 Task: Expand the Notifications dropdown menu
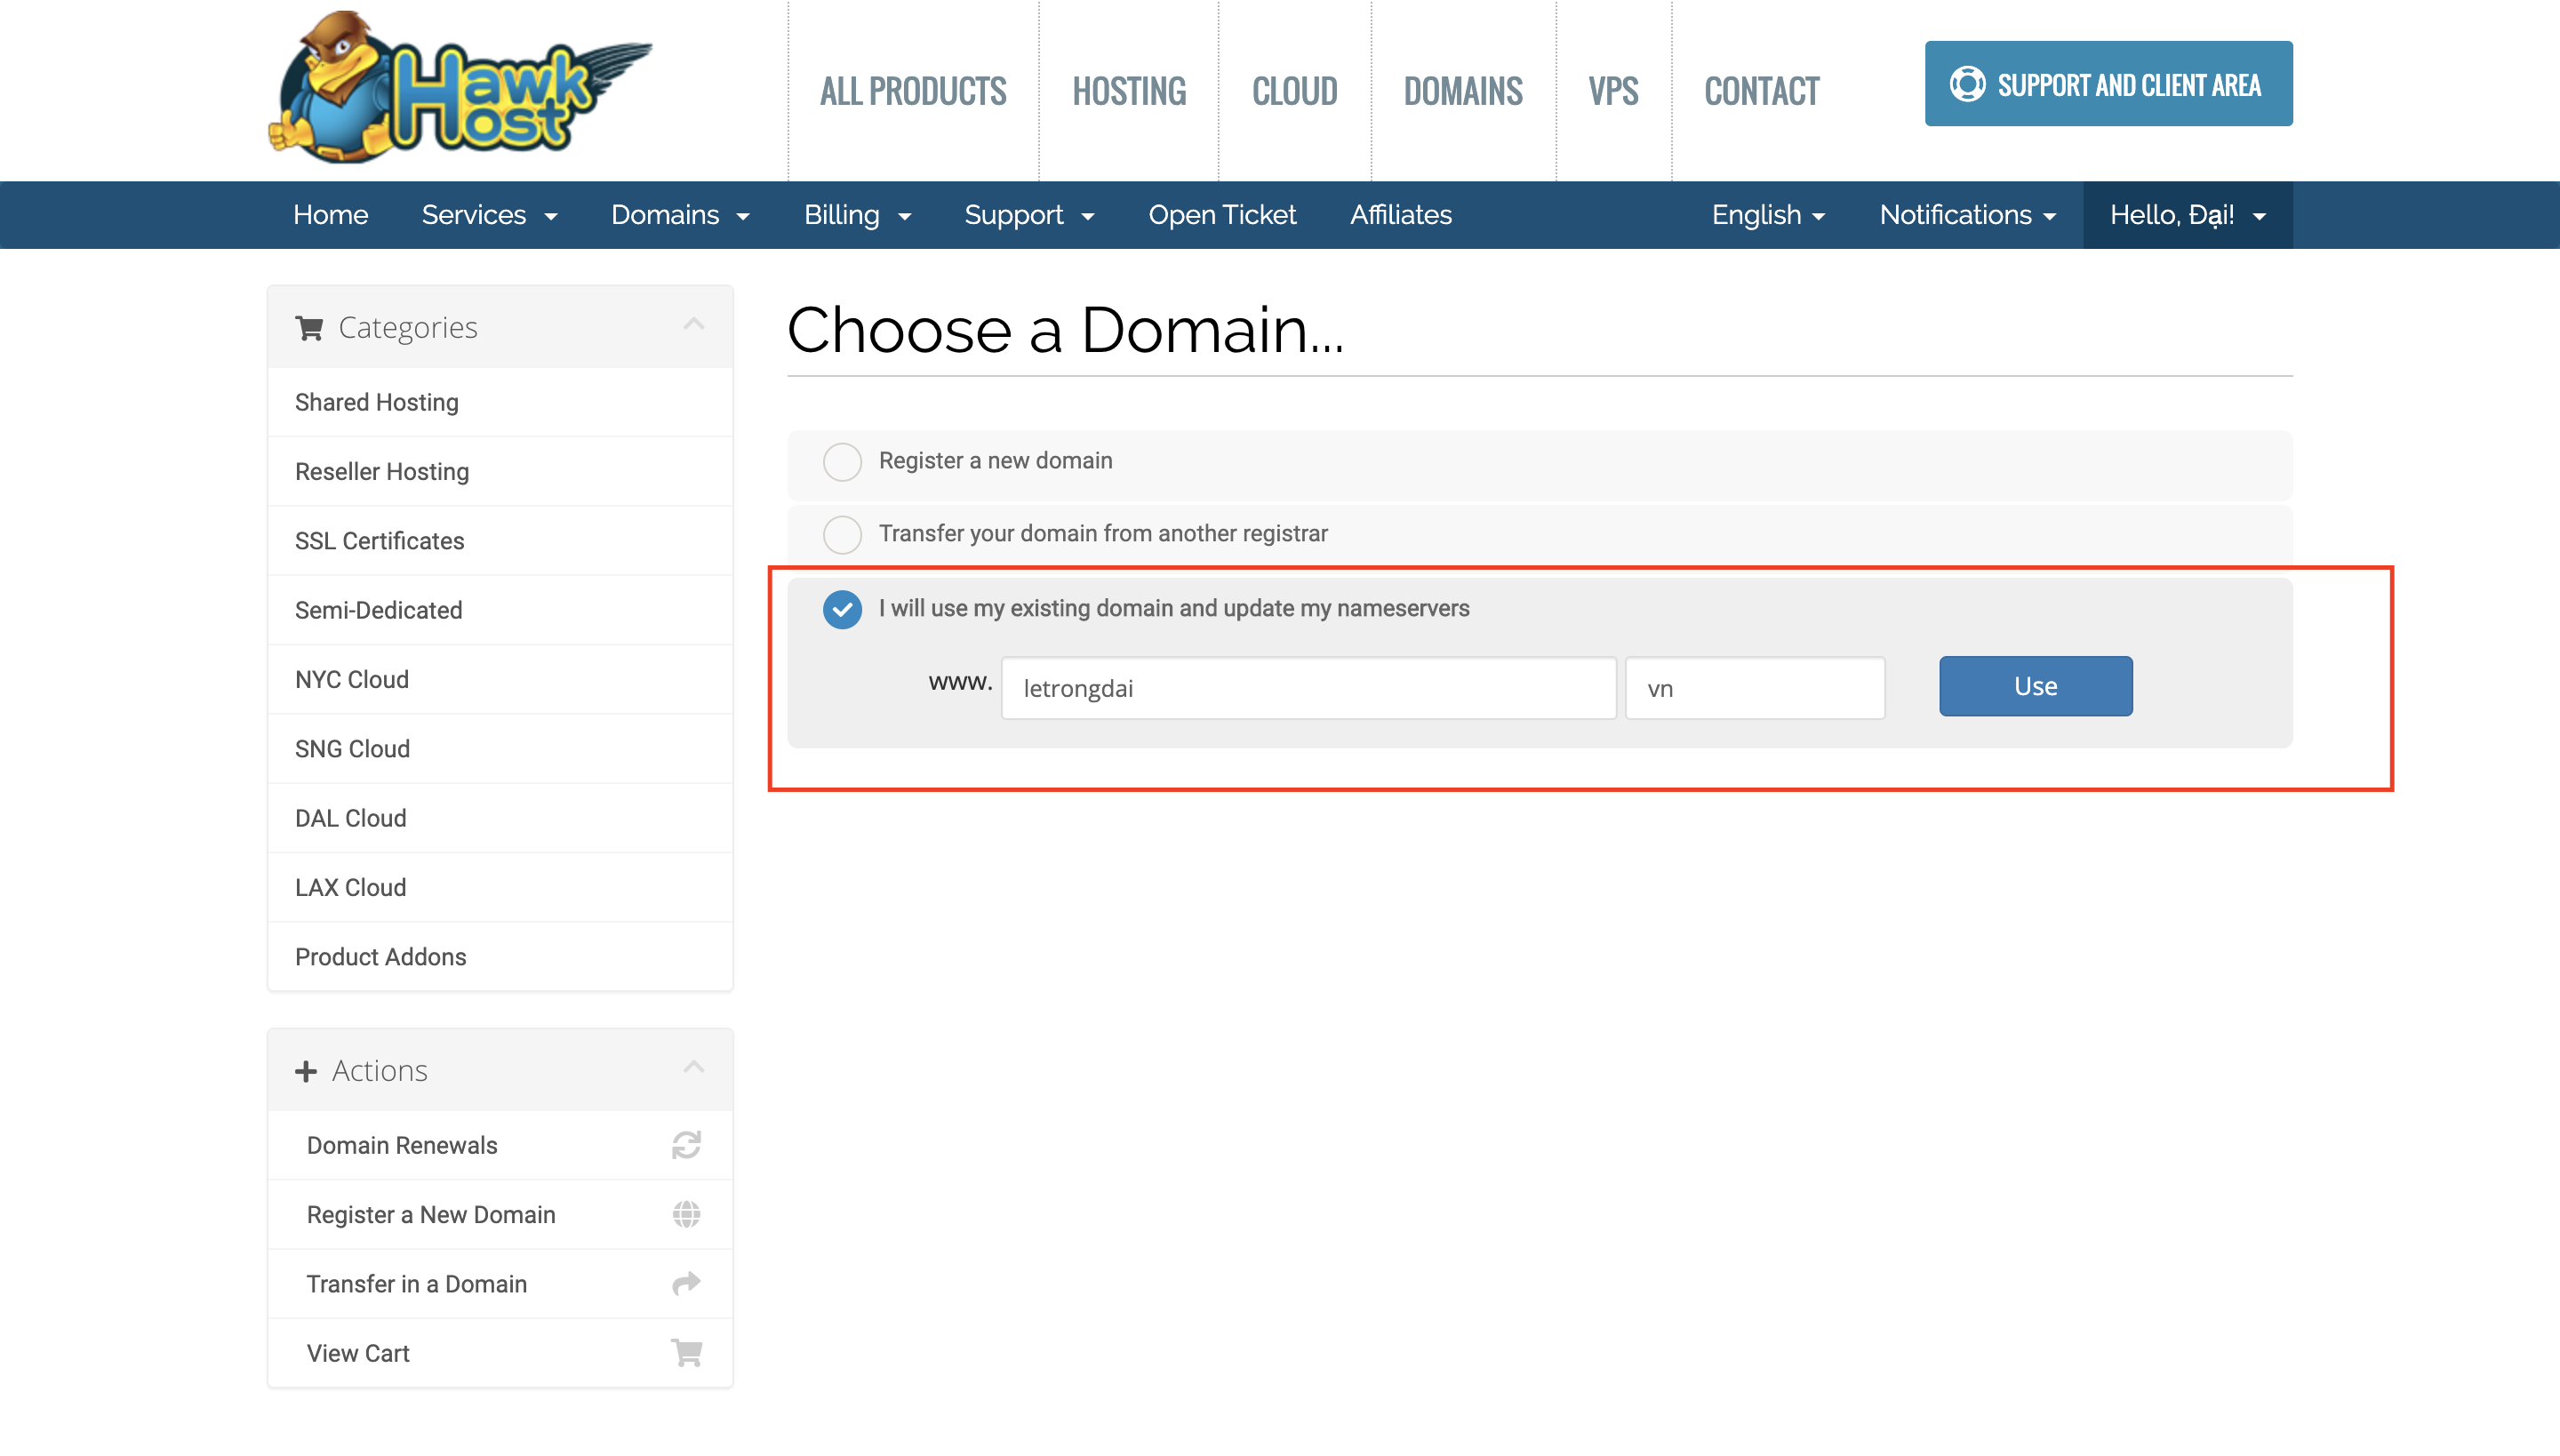click(x=1965, y=214)
